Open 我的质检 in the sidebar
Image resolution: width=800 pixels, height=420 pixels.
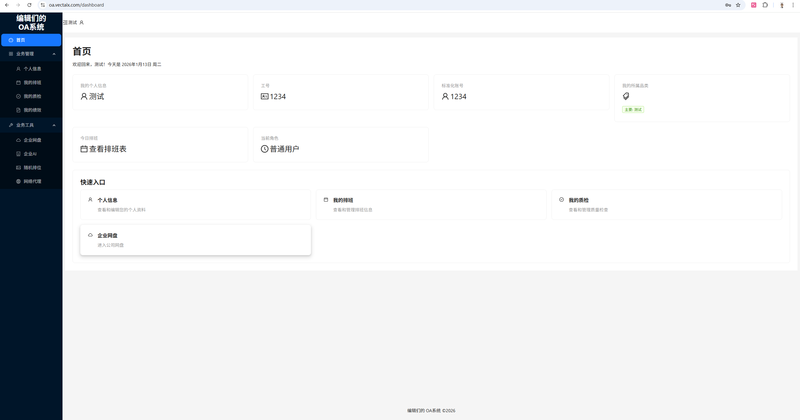pyautogui.click(x=31, y=96)
